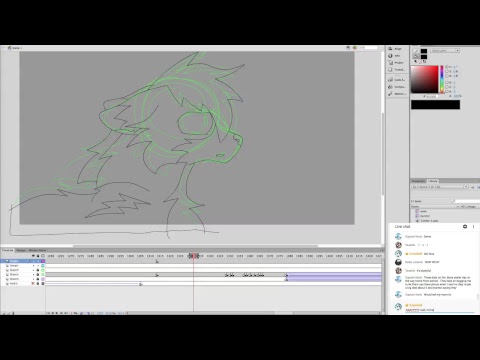Toggle the cyan outline square on second layer
The width and height of the screenshot is (480, 360).
point(43,266)
